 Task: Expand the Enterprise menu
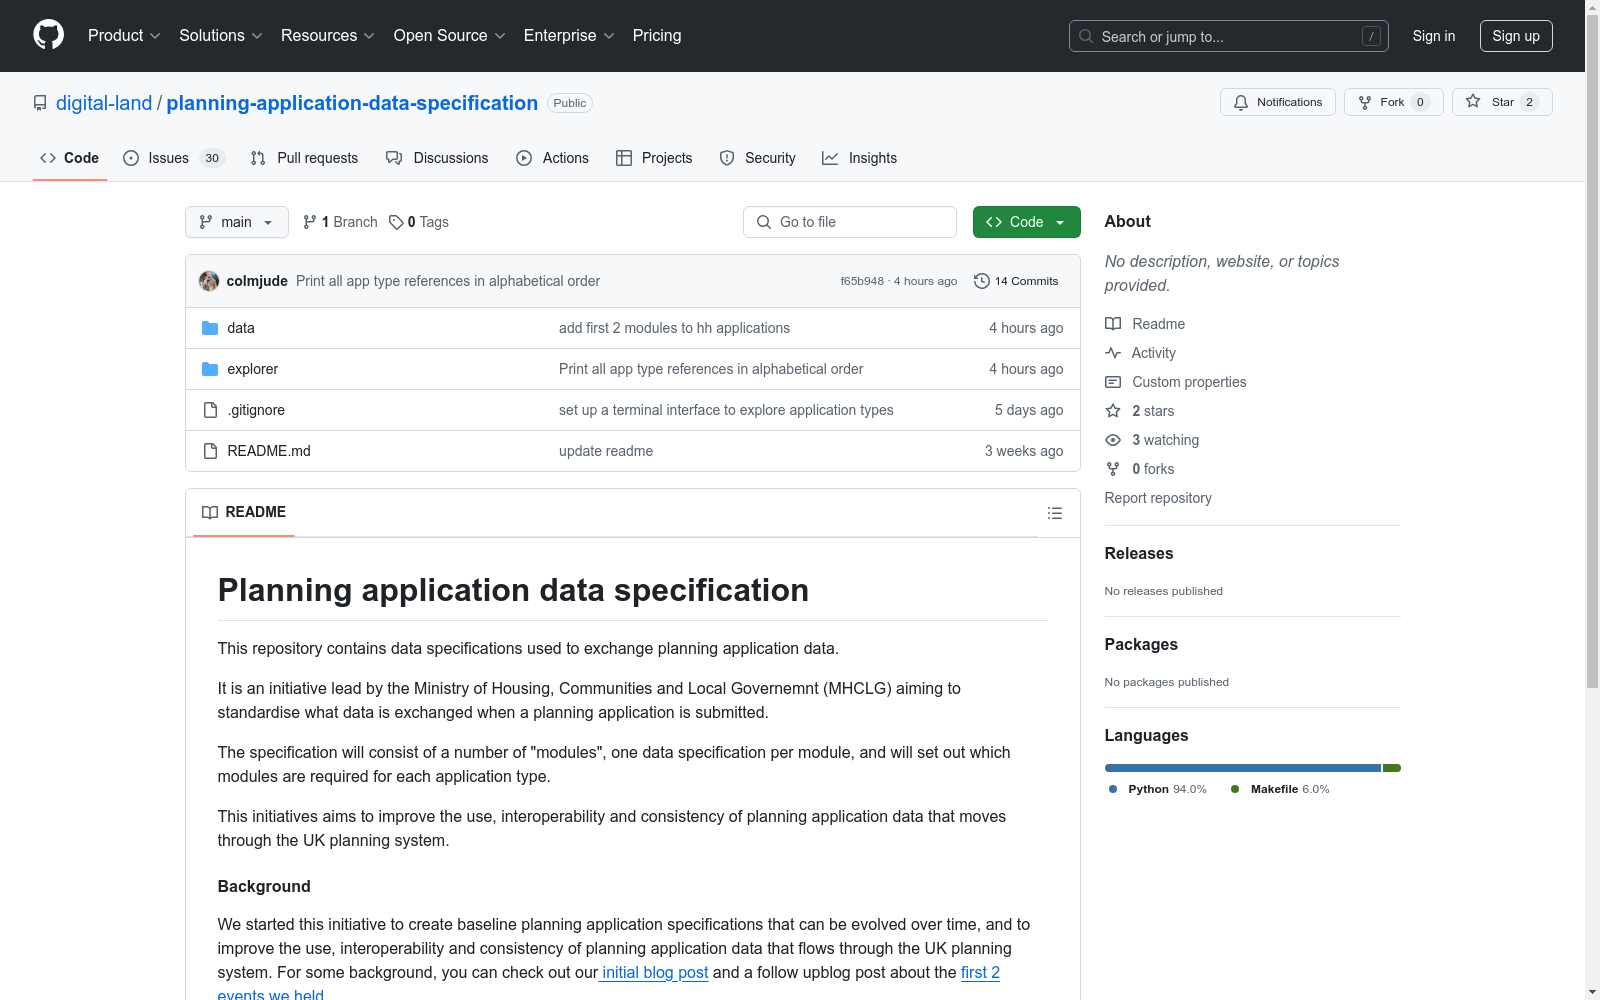pos(569,36)
